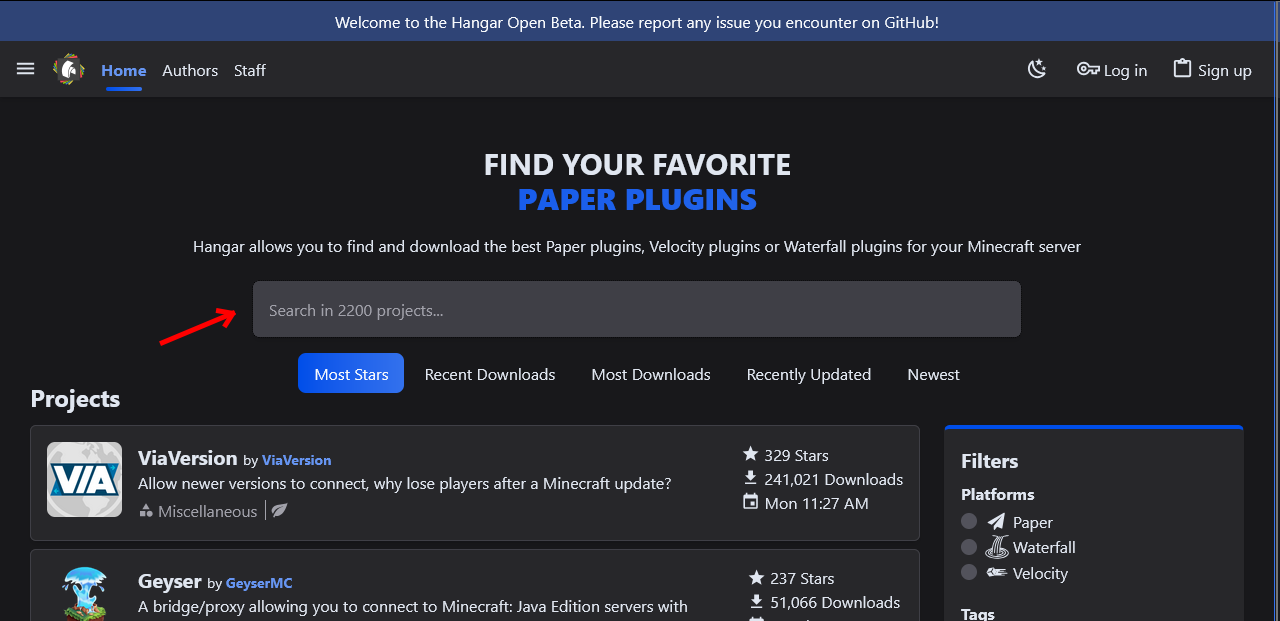The width and height of the screenshot is (1280, 621).
Task: Click the Paper platform icon in ViaVersion card
Action: [x=280, y=511]
